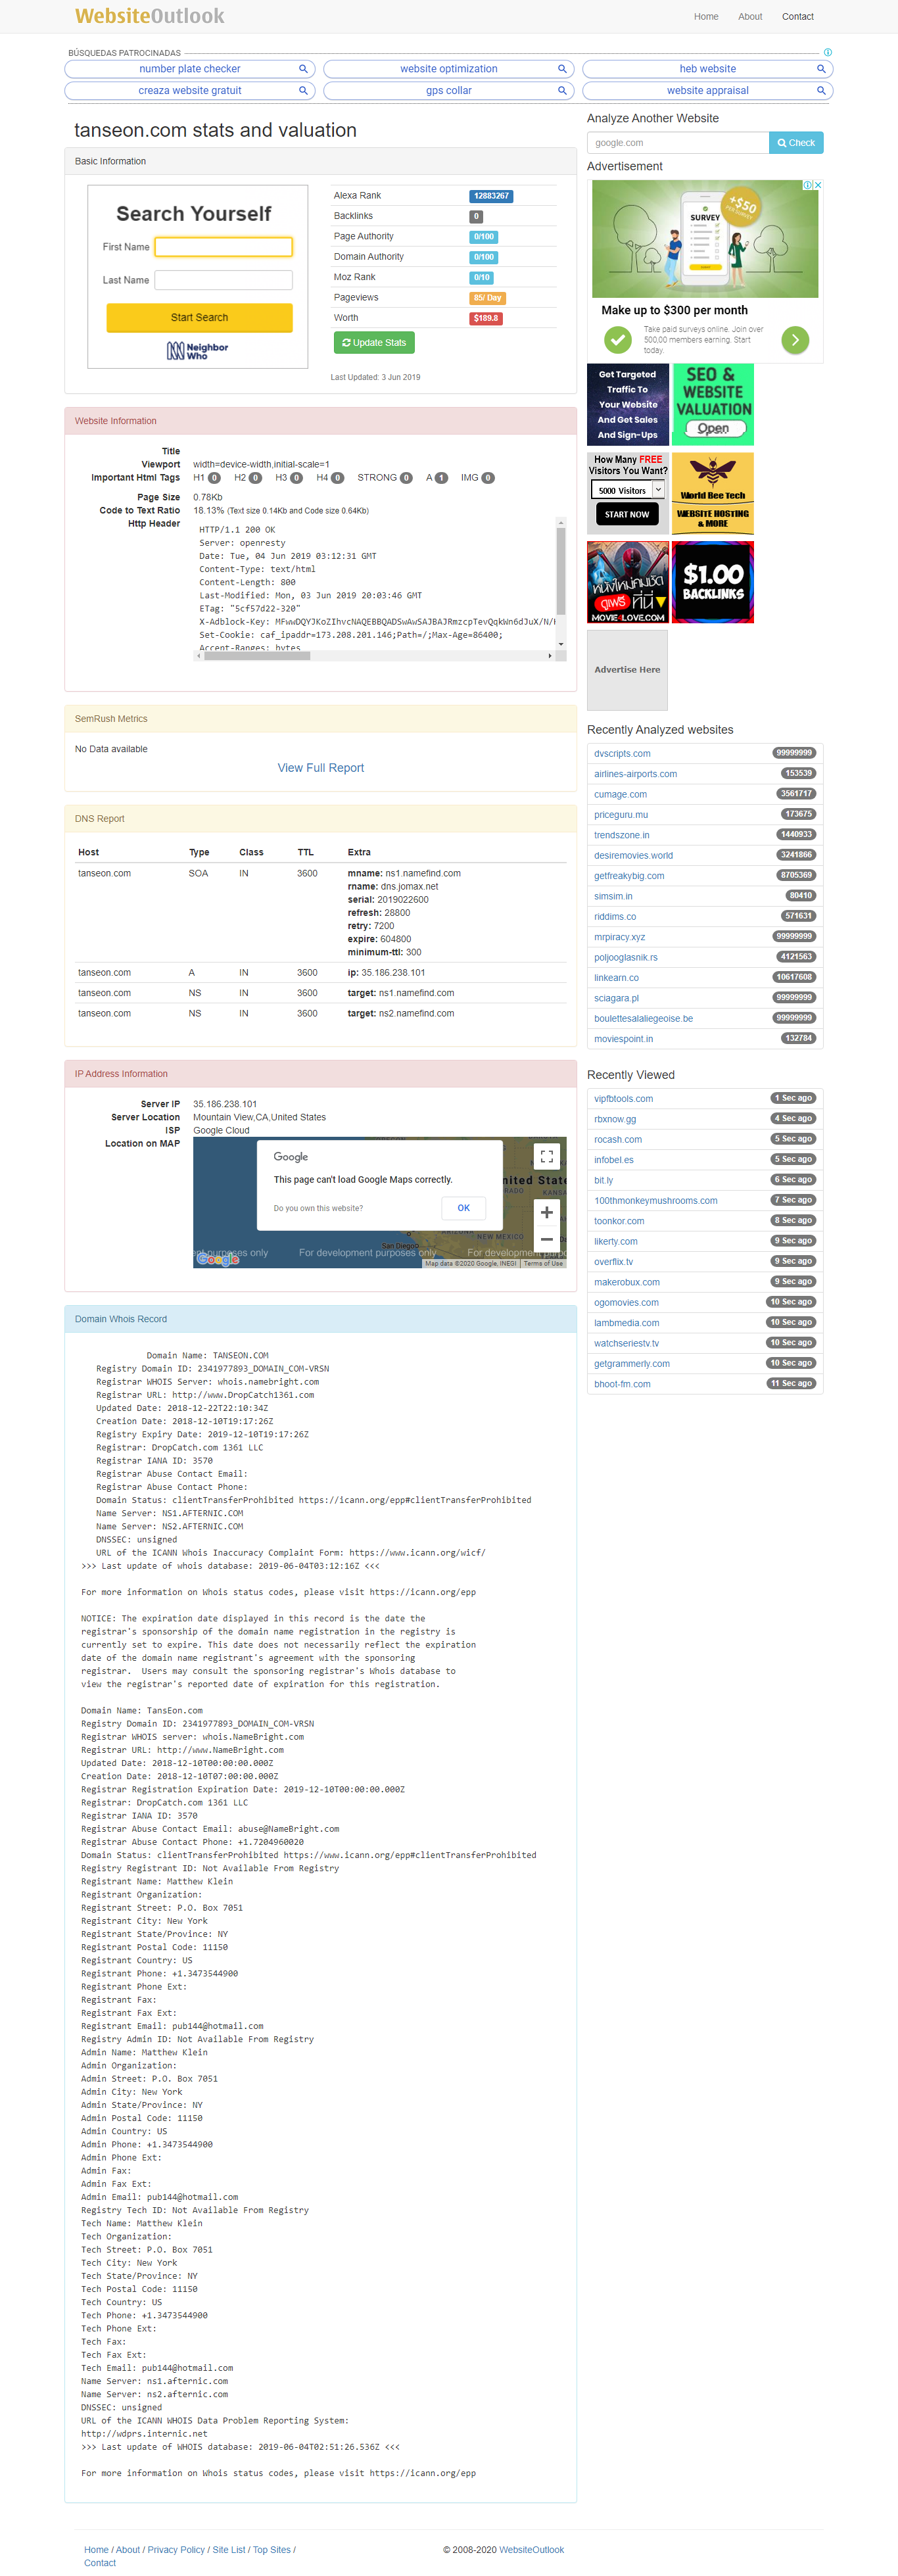Click the search icon beside website appraisal
The image size is (898, 2576).
click(821, 90)
